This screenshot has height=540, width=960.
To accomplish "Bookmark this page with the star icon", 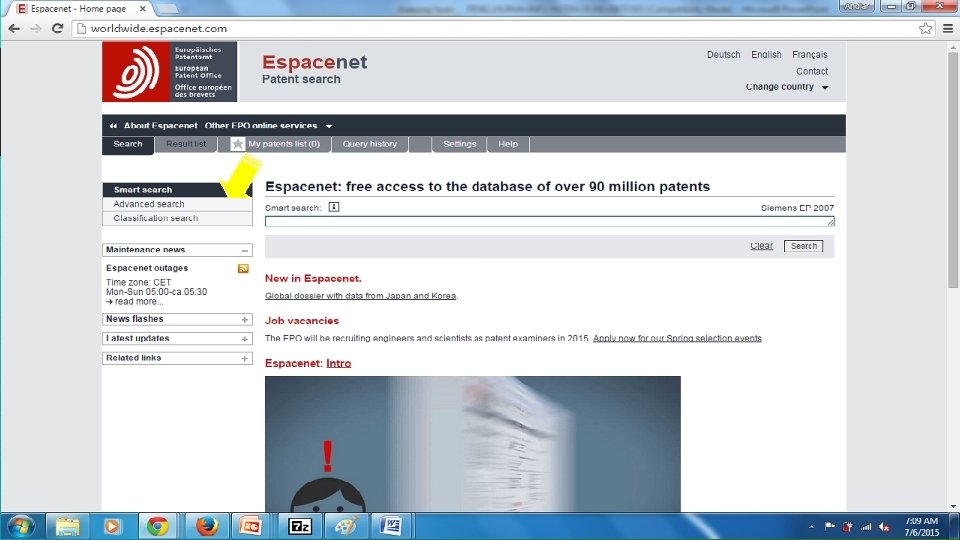I will pos(925,28).
